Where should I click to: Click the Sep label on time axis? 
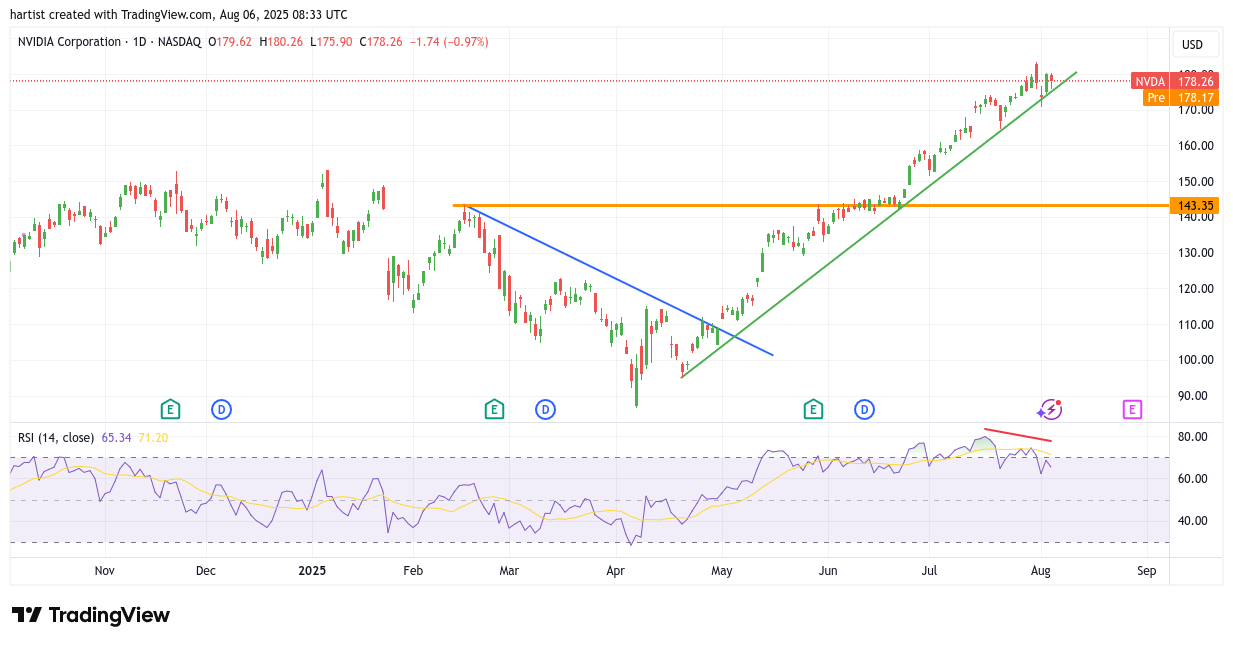1146,571
